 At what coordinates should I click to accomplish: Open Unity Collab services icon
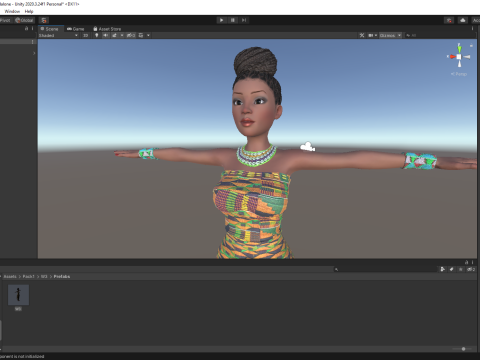point(449,20)
